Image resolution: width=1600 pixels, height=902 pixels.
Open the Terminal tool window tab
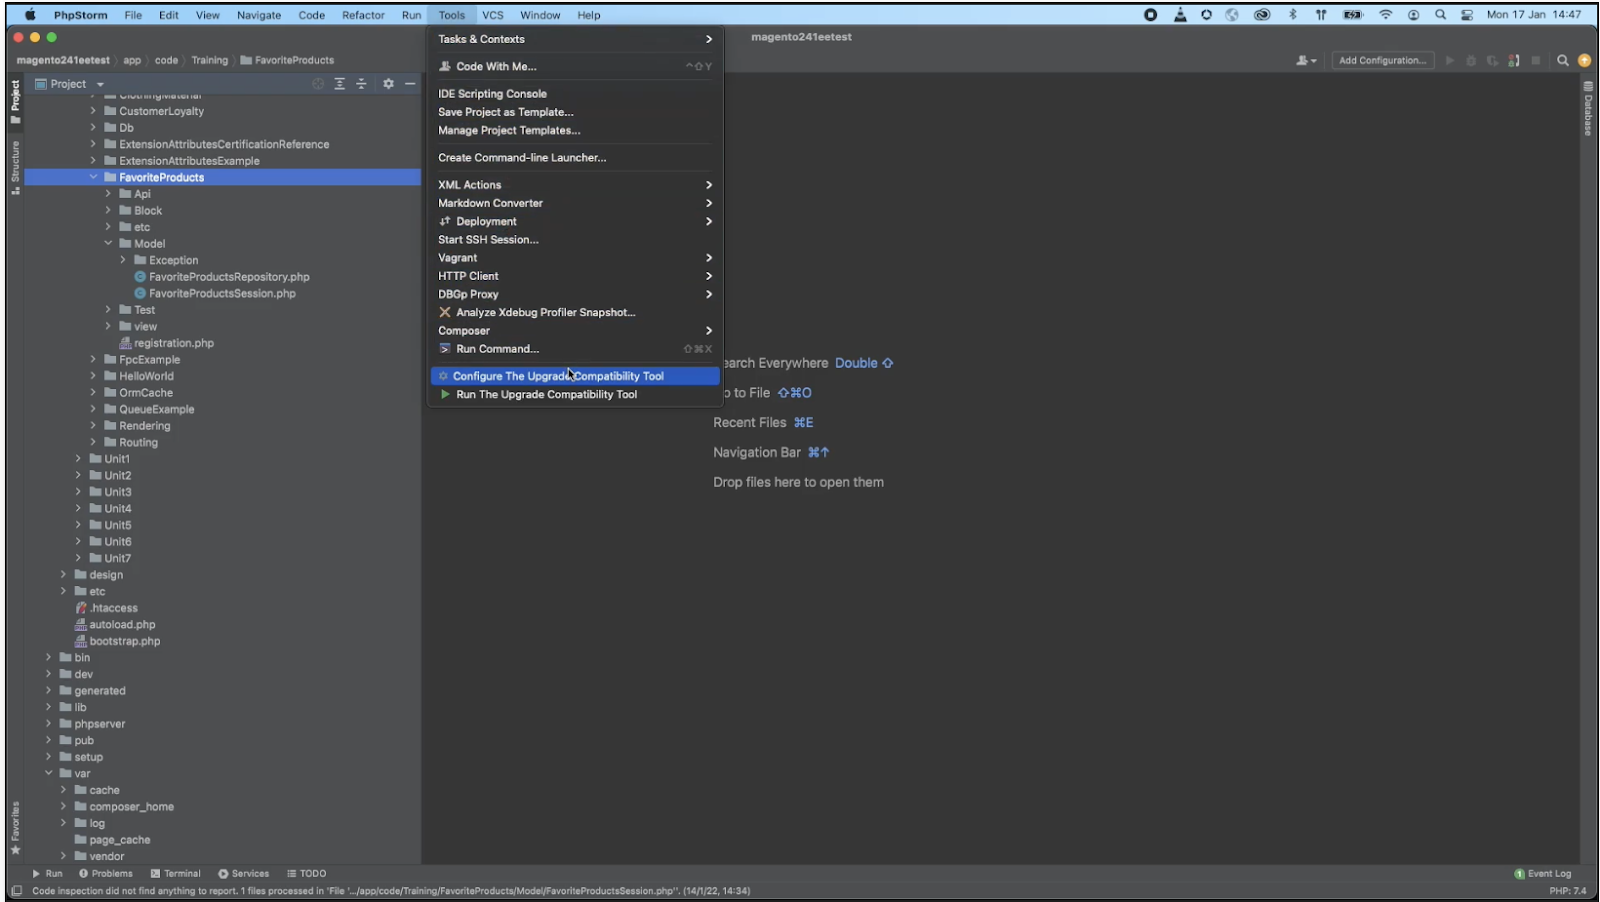176,874
